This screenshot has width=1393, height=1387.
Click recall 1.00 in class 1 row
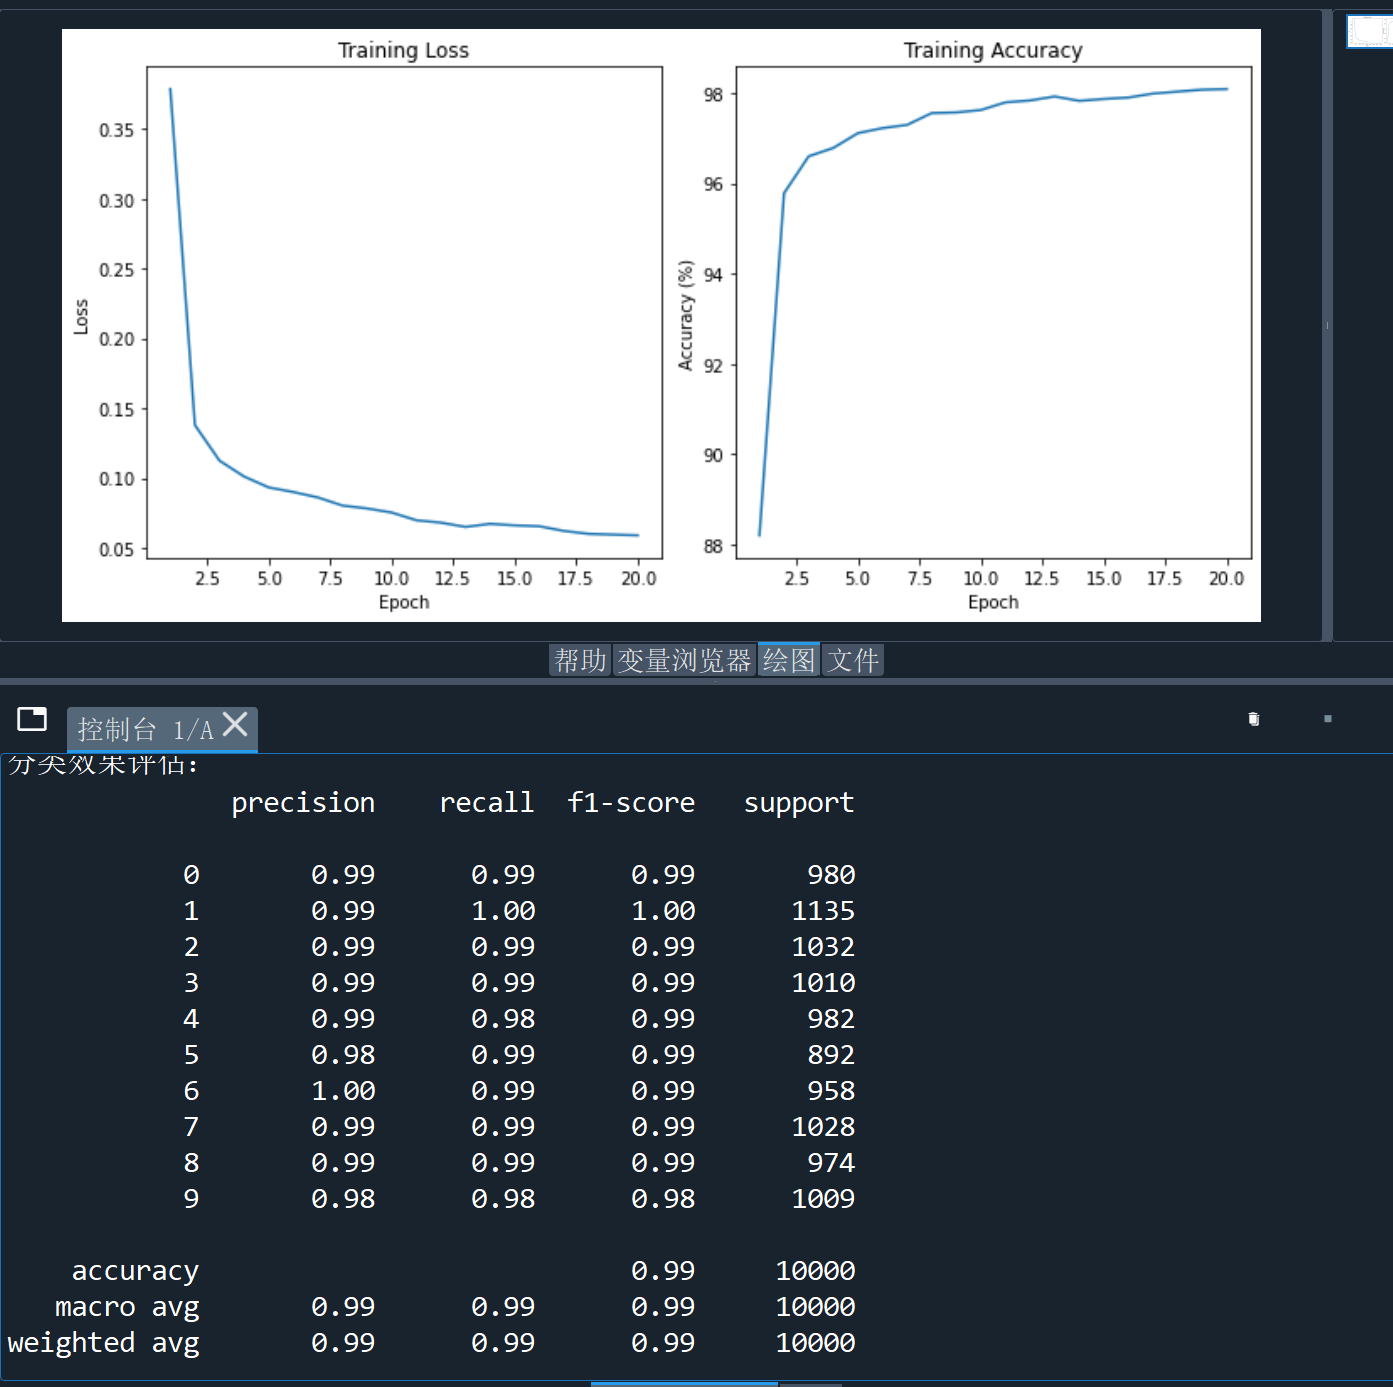503,911
